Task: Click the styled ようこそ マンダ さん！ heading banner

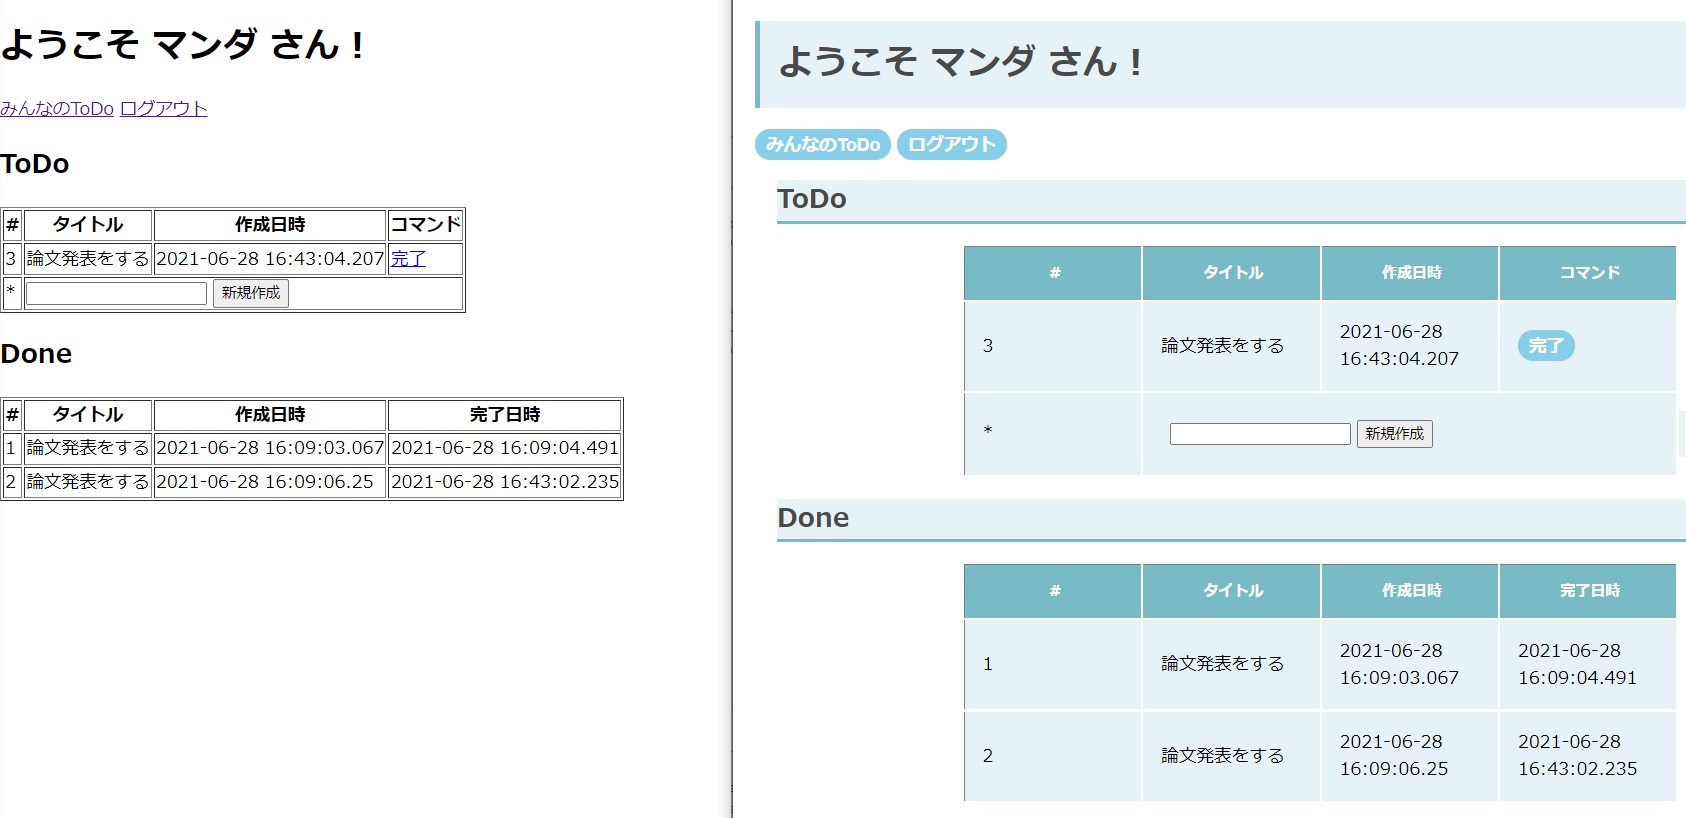Action: coord(1220,63)
